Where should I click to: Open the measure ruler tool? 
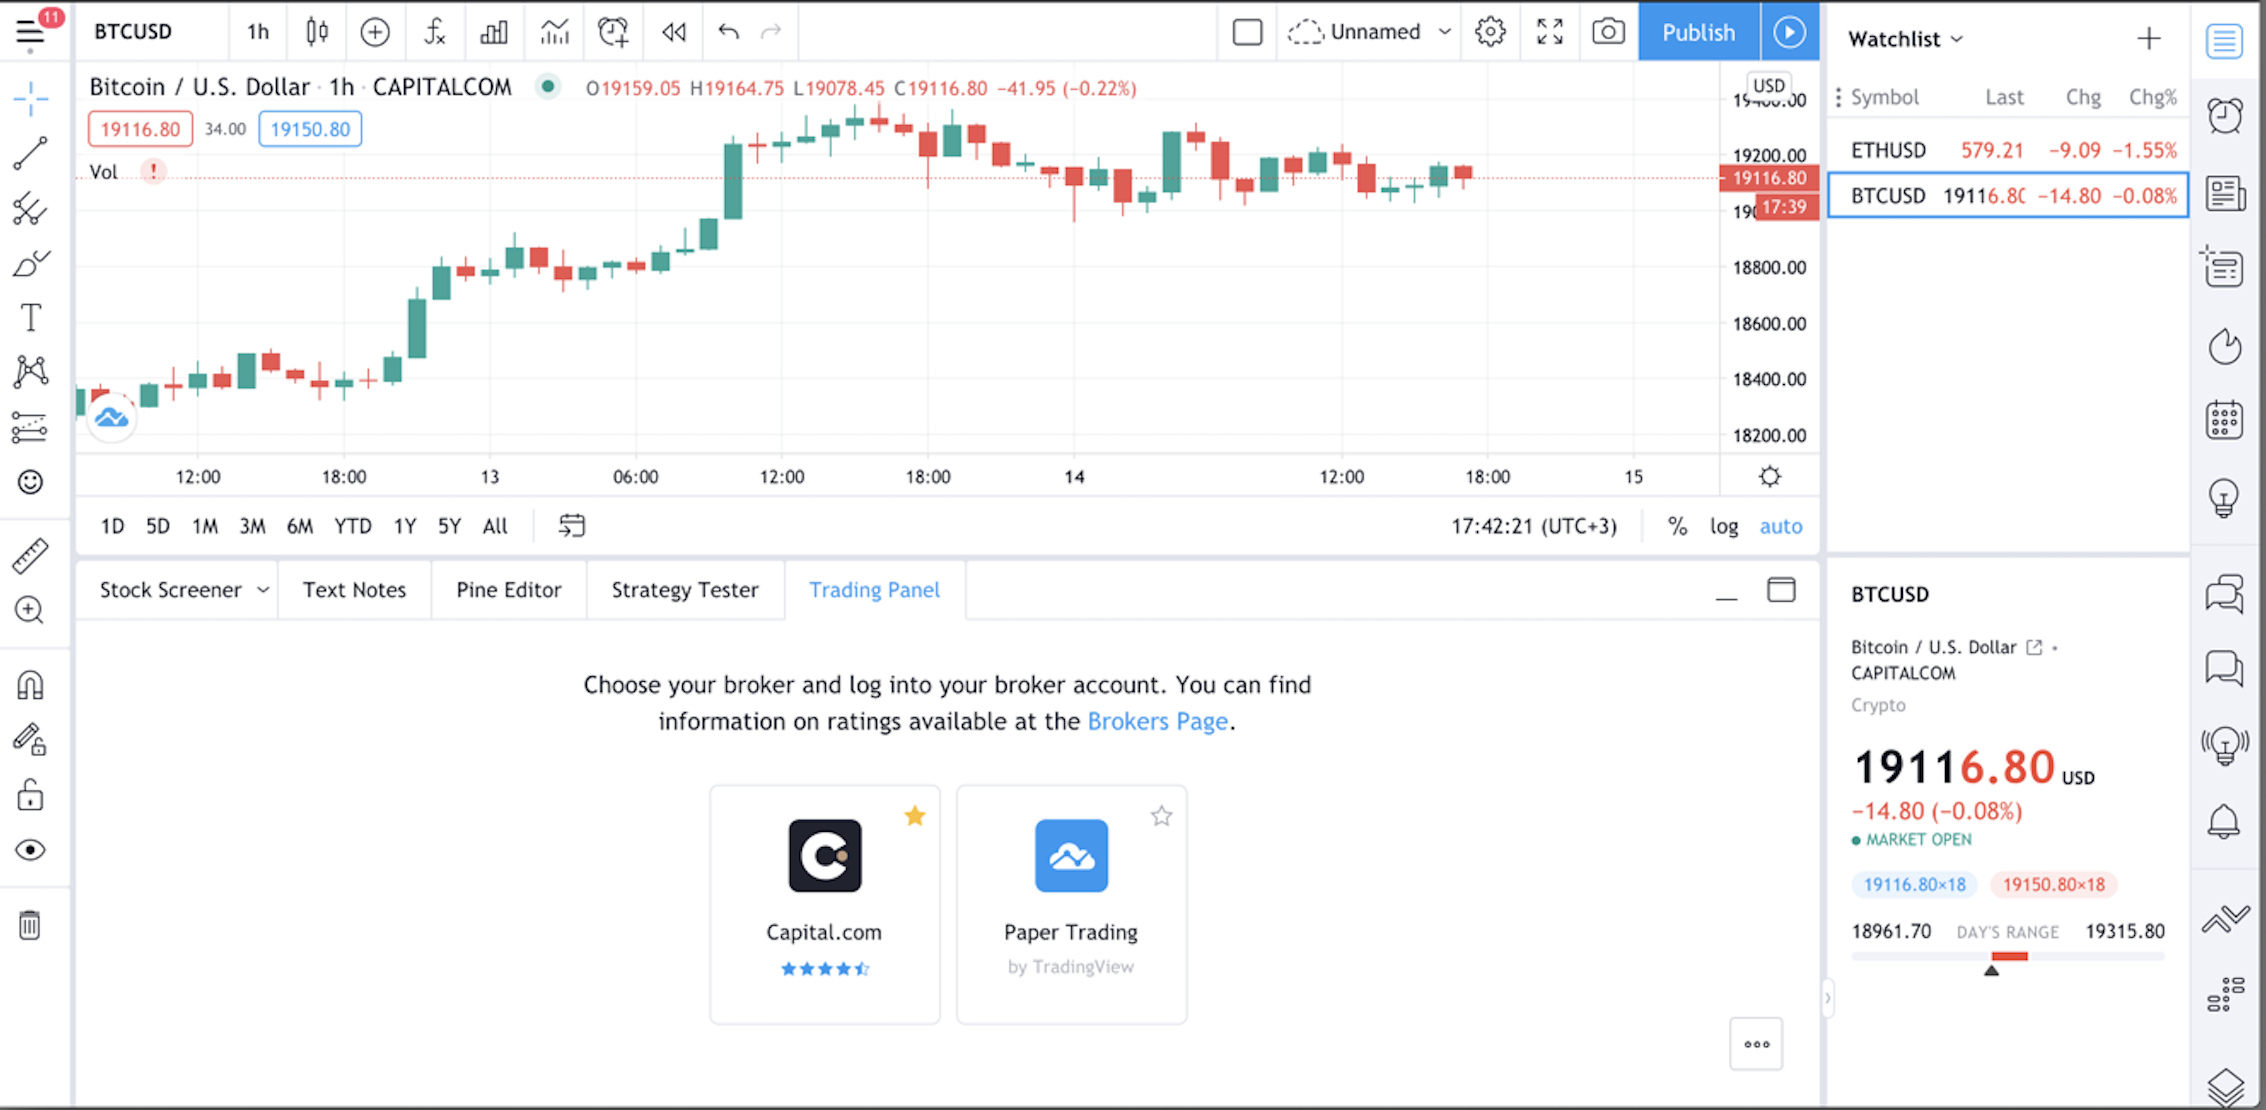(x=30, y=556)
